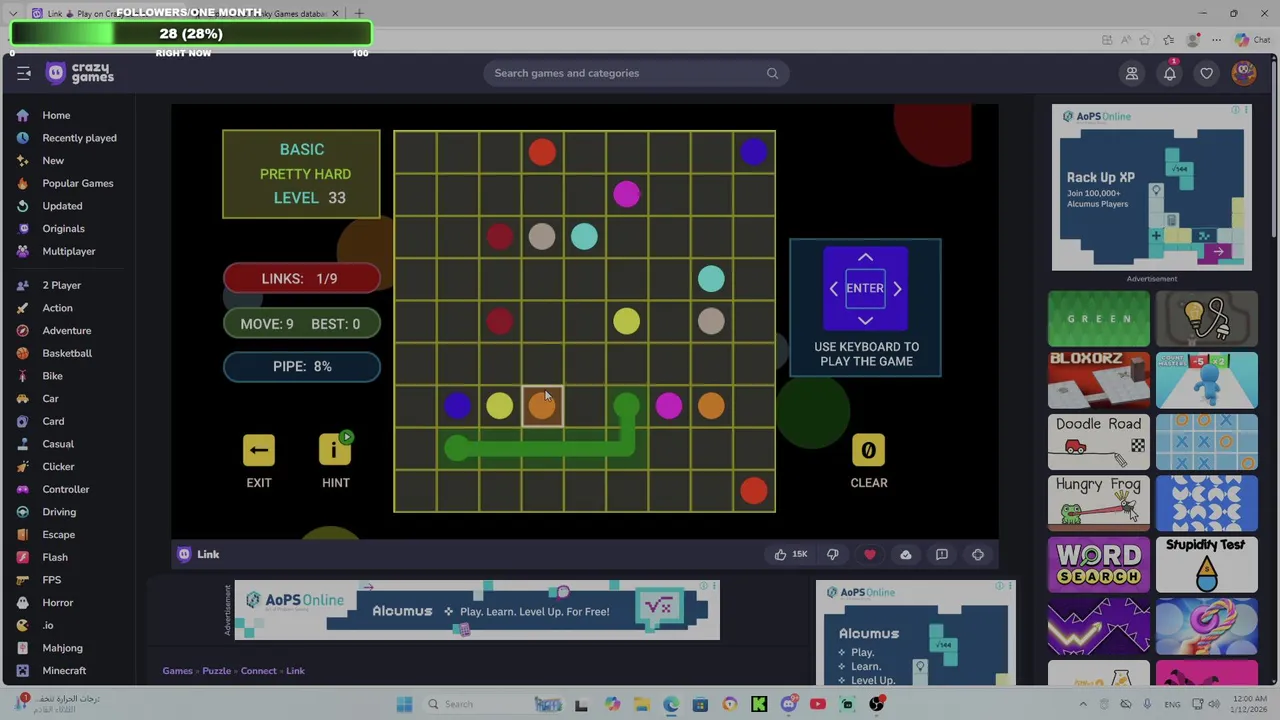Open the Word Search game thumbnail
The height and width of the screenshot is (720, 1280).
[x=1099, y=565]
